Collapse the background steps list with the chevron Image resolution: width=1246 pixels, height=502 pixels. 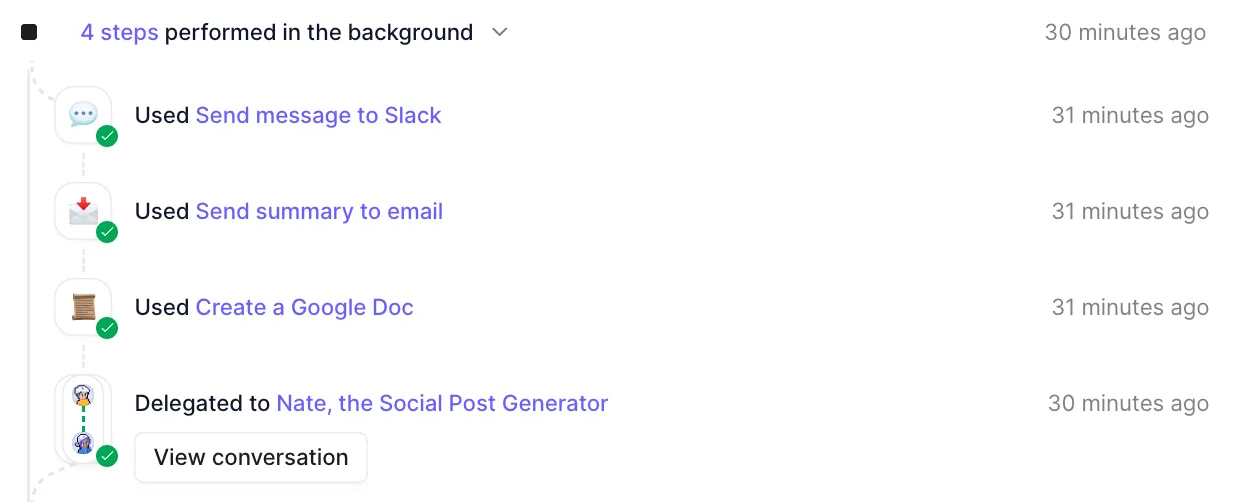(500, 32)
